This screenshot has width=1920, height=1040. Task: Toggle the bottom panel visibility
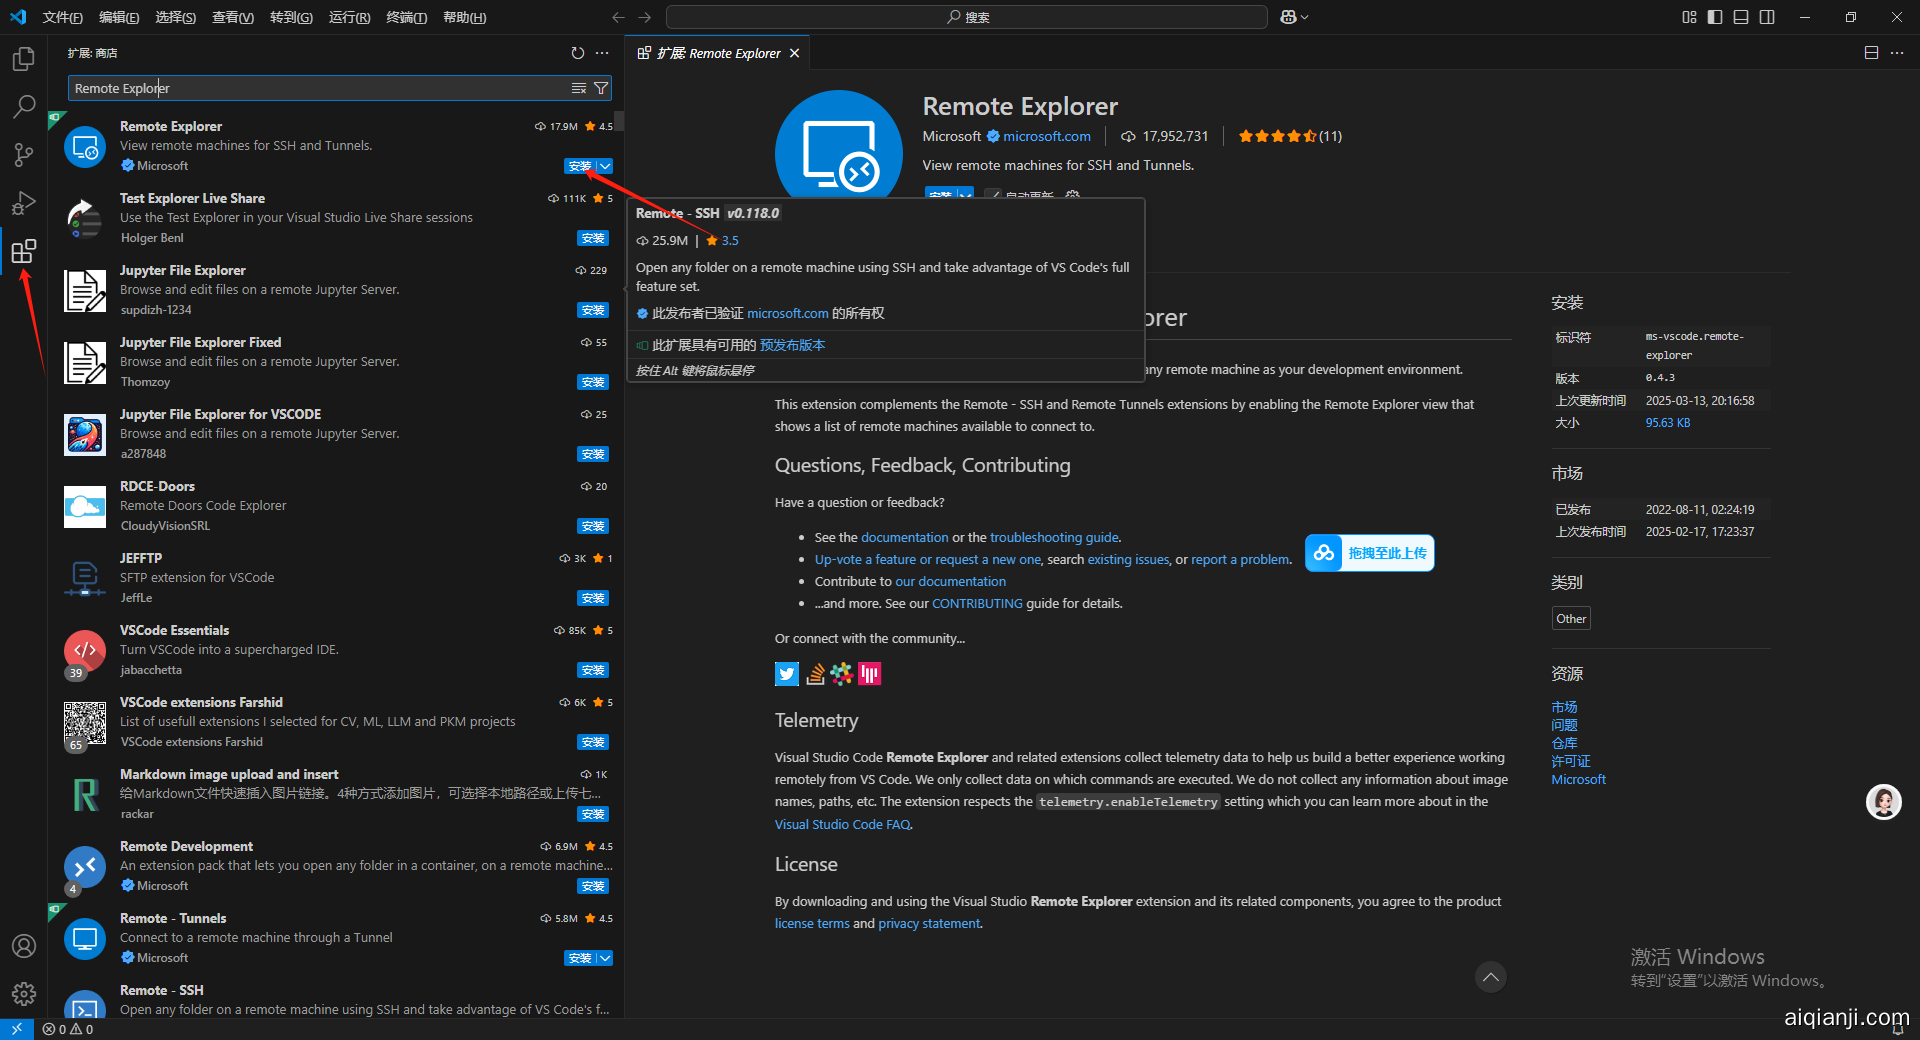tap(1741, 17)
